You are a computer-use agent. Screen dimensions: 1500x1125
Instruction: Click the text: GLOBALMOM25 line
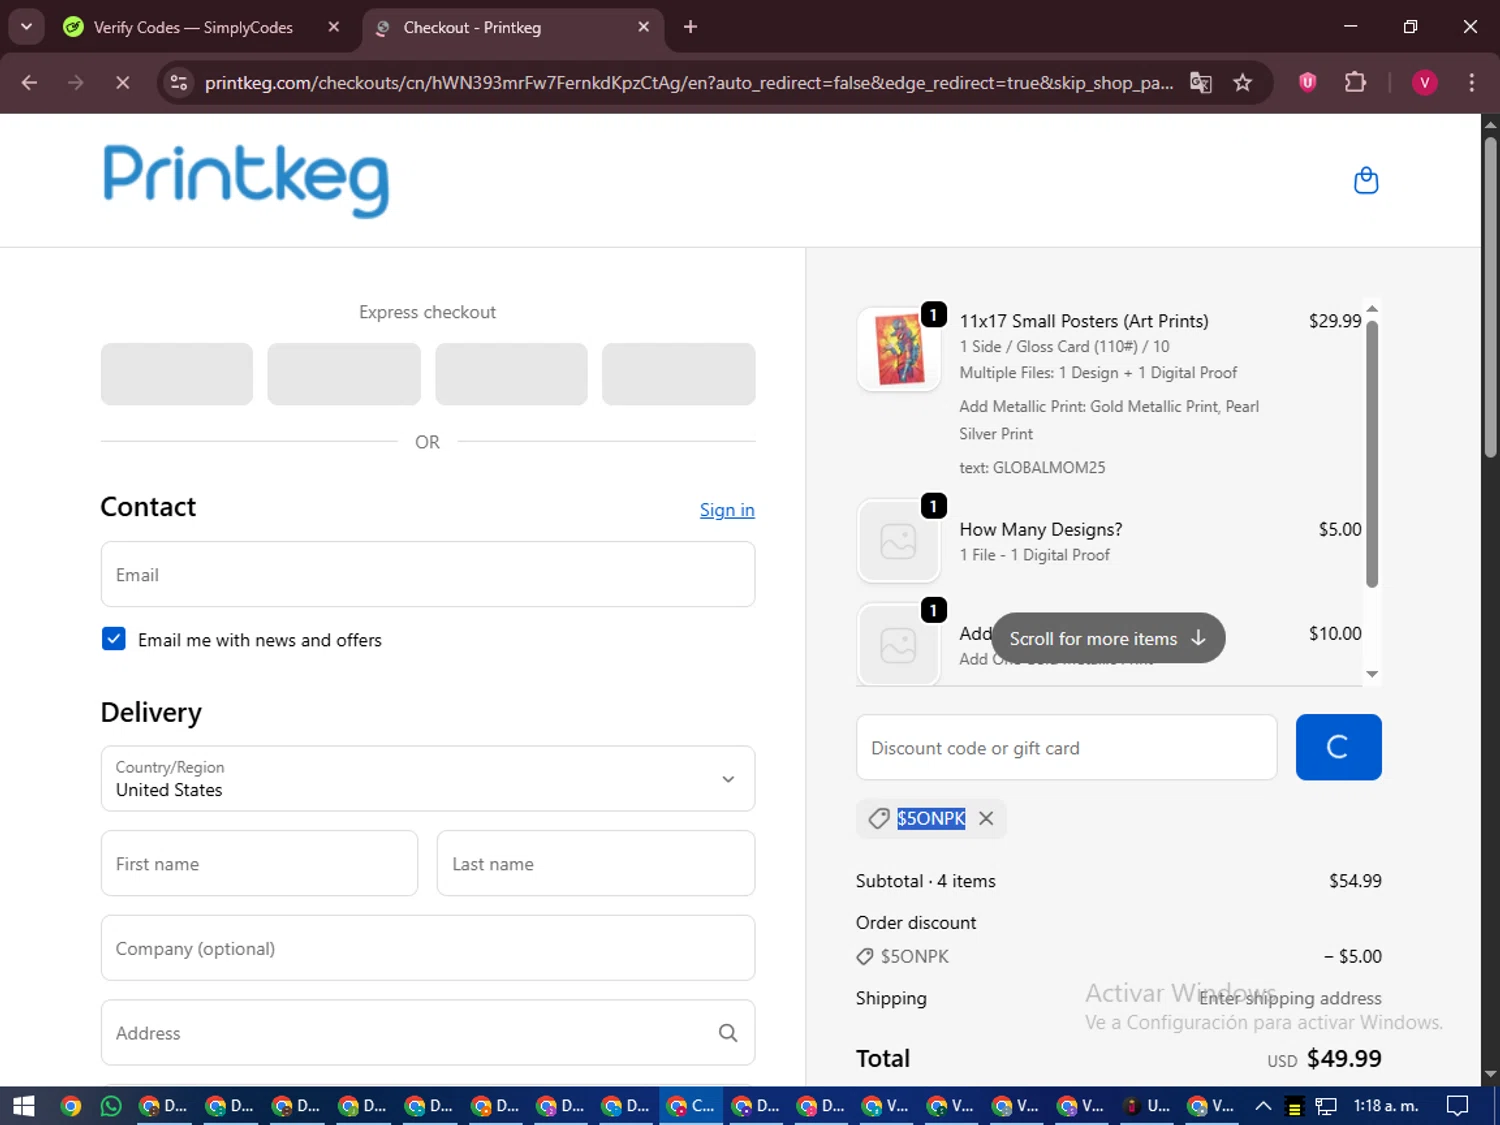click(1032, 467)
